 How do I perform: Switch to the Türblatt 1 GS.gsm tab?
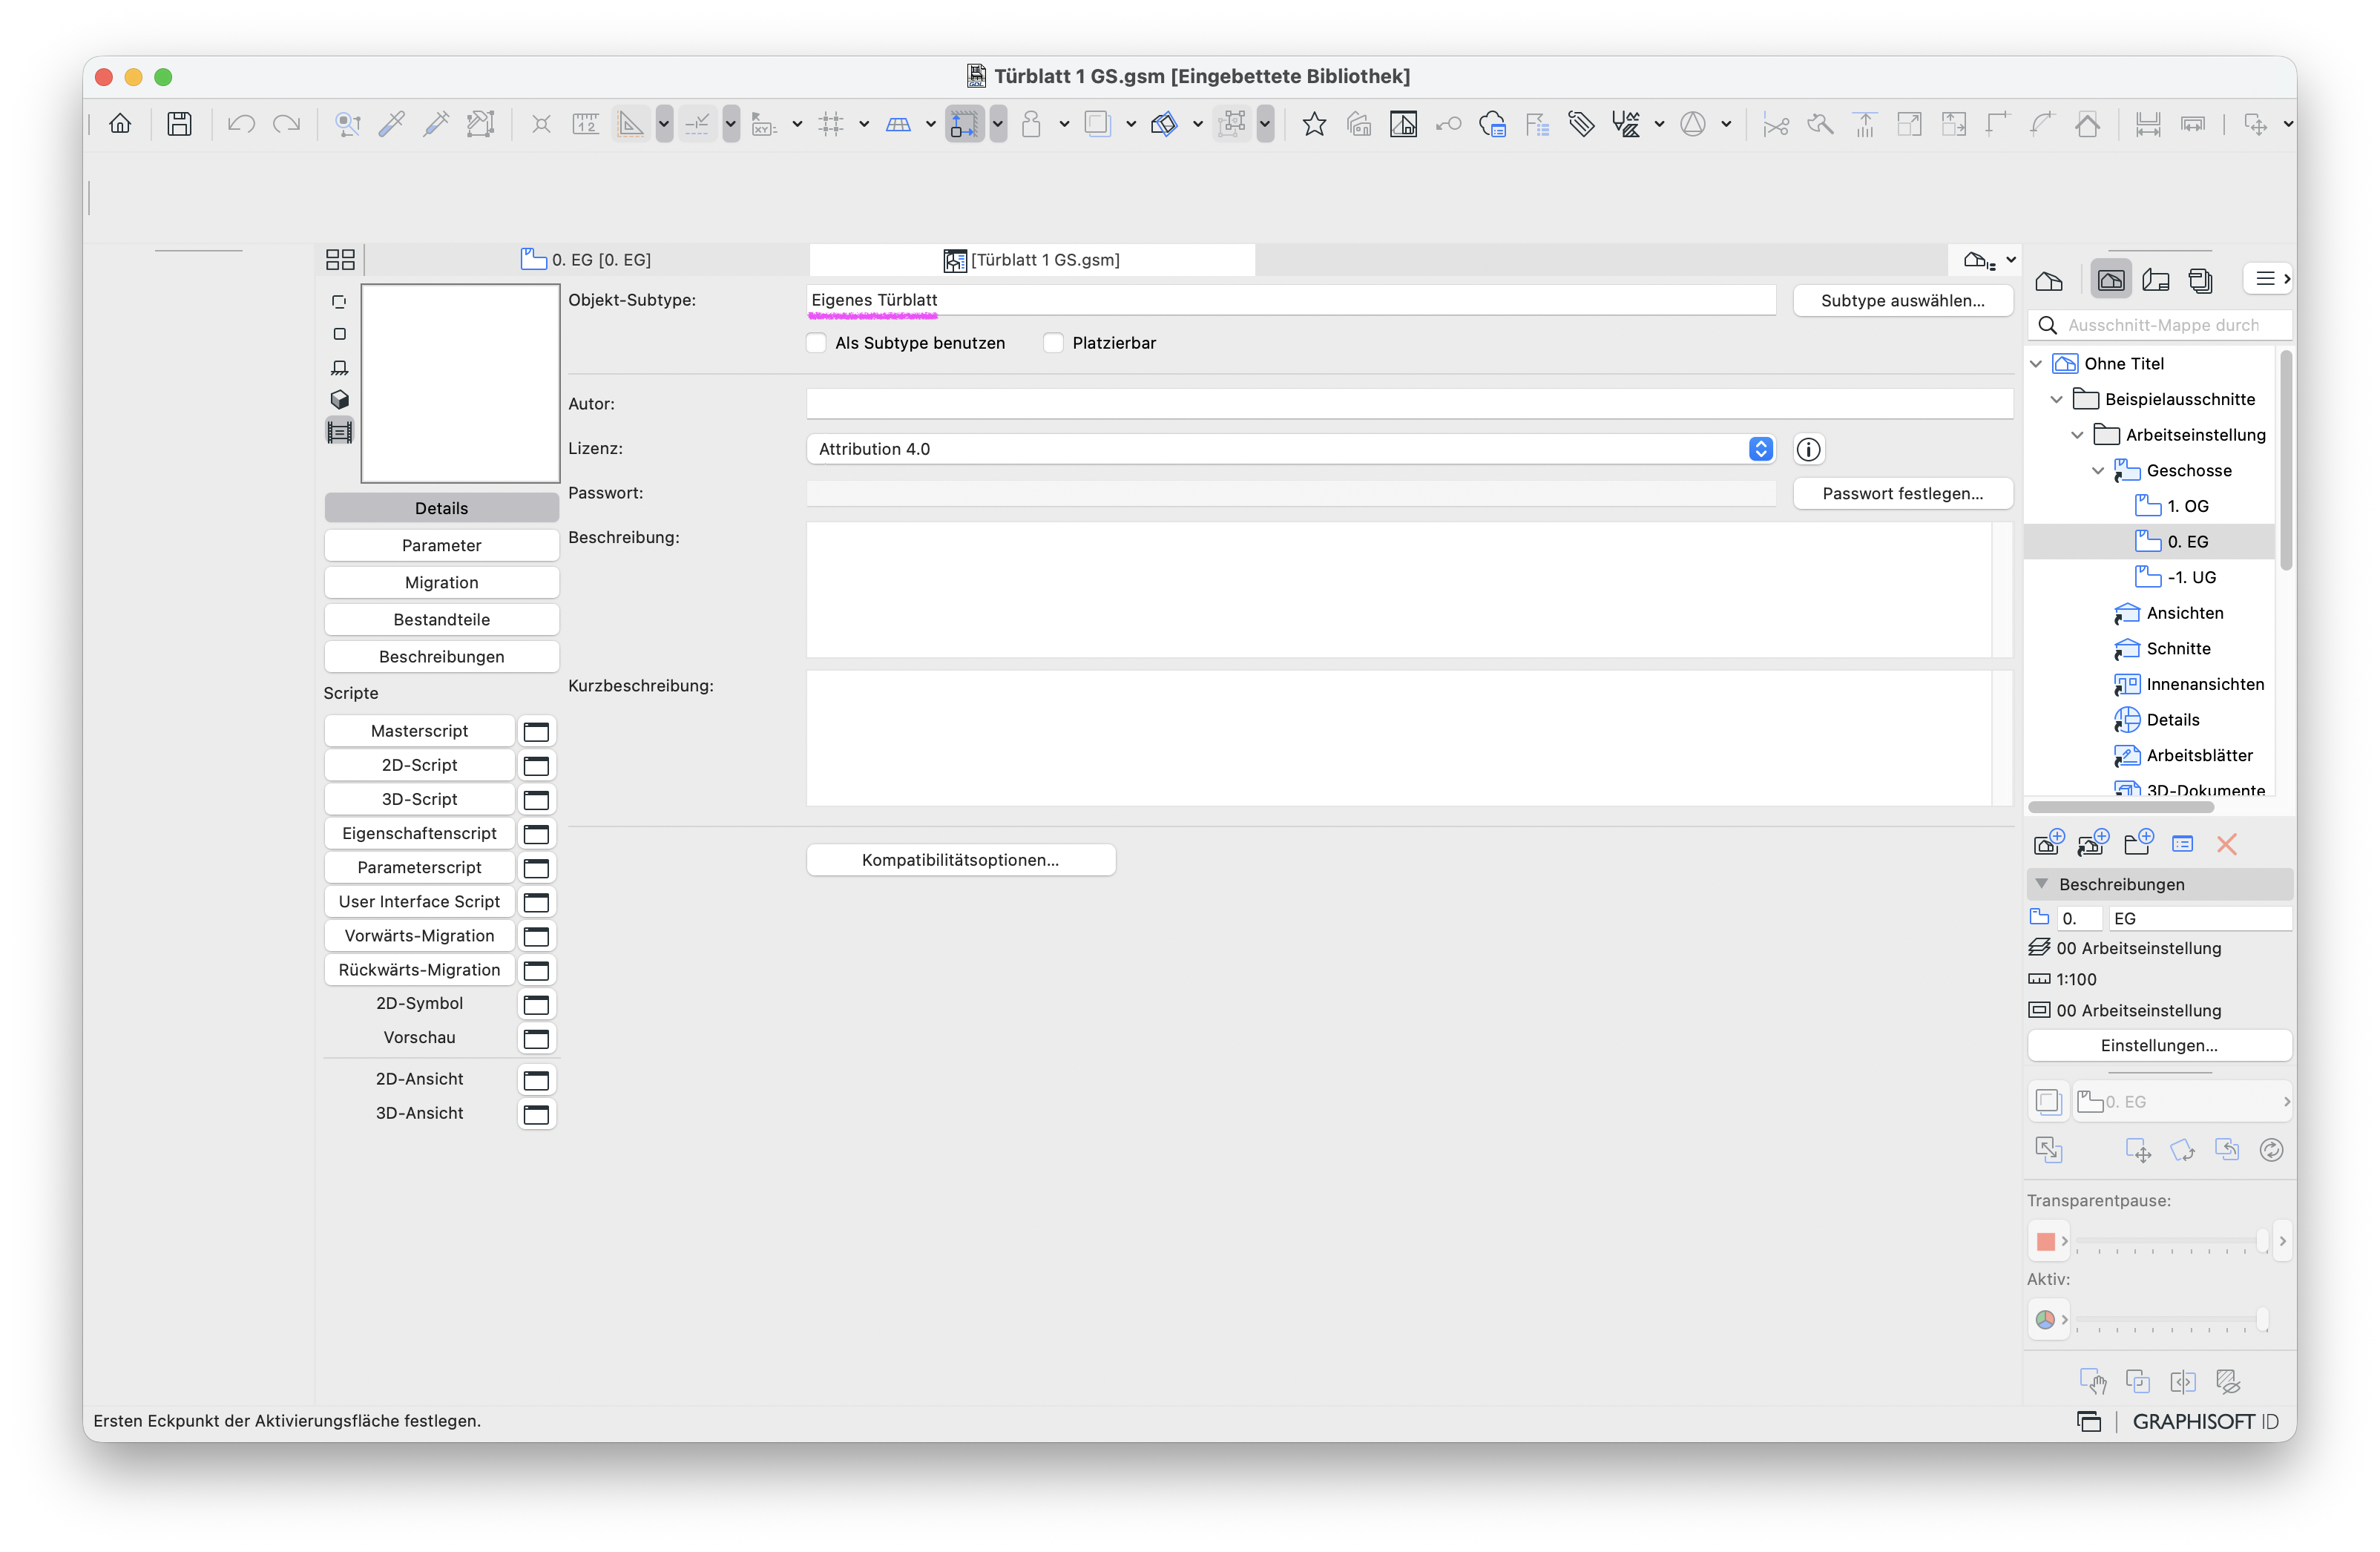(x=1031, y=260)
